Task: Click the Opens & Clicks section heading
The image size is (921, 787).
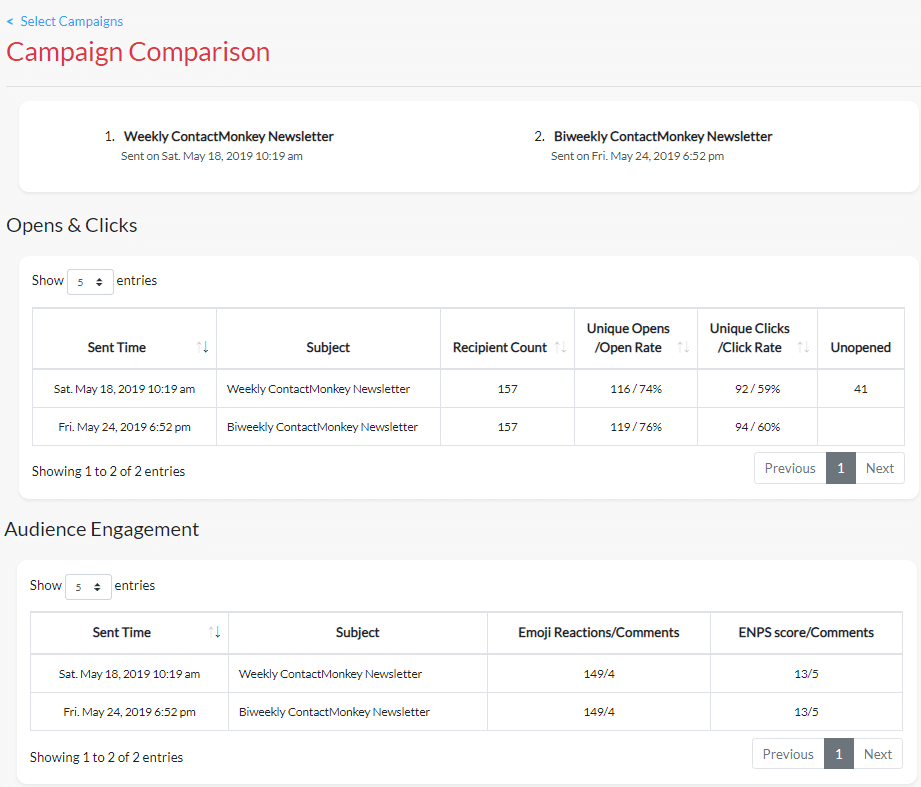Action: [72, 226]
